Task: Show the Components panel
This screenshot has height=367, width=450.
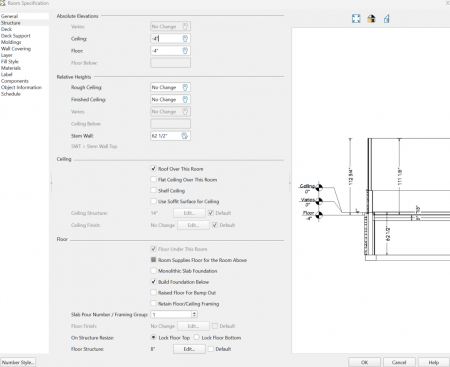Action: pos(15,81)
